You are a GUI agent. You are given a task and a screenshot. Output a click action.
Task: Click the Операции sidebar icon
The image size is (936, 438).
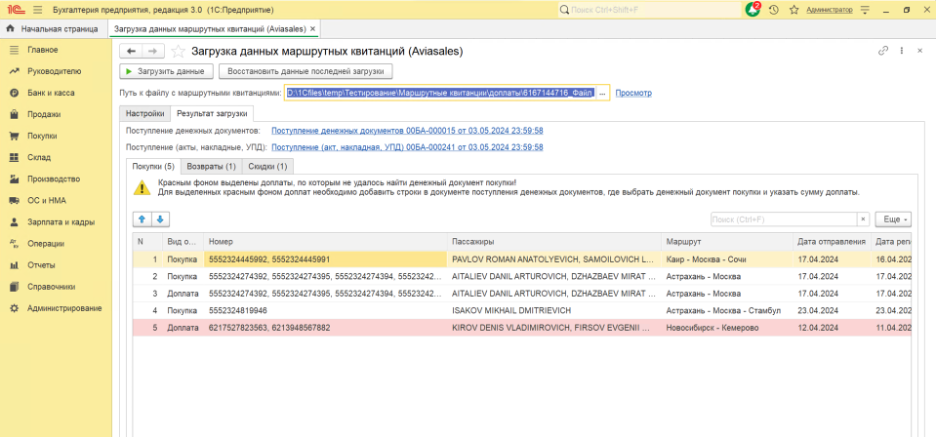tap(14, 243)
